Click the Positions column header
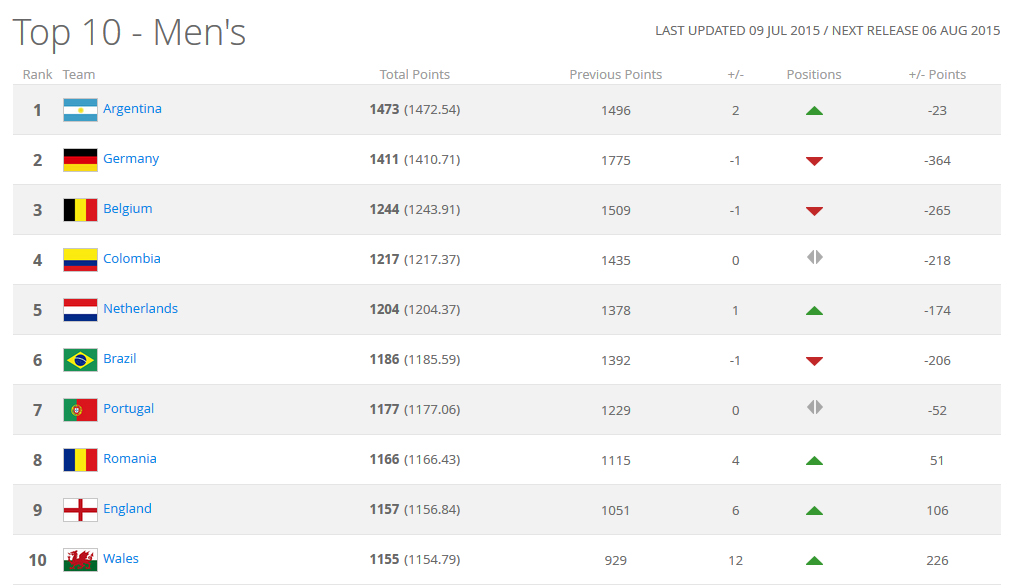Viewport: 1012px width, 588px height. tap(814, 75)
